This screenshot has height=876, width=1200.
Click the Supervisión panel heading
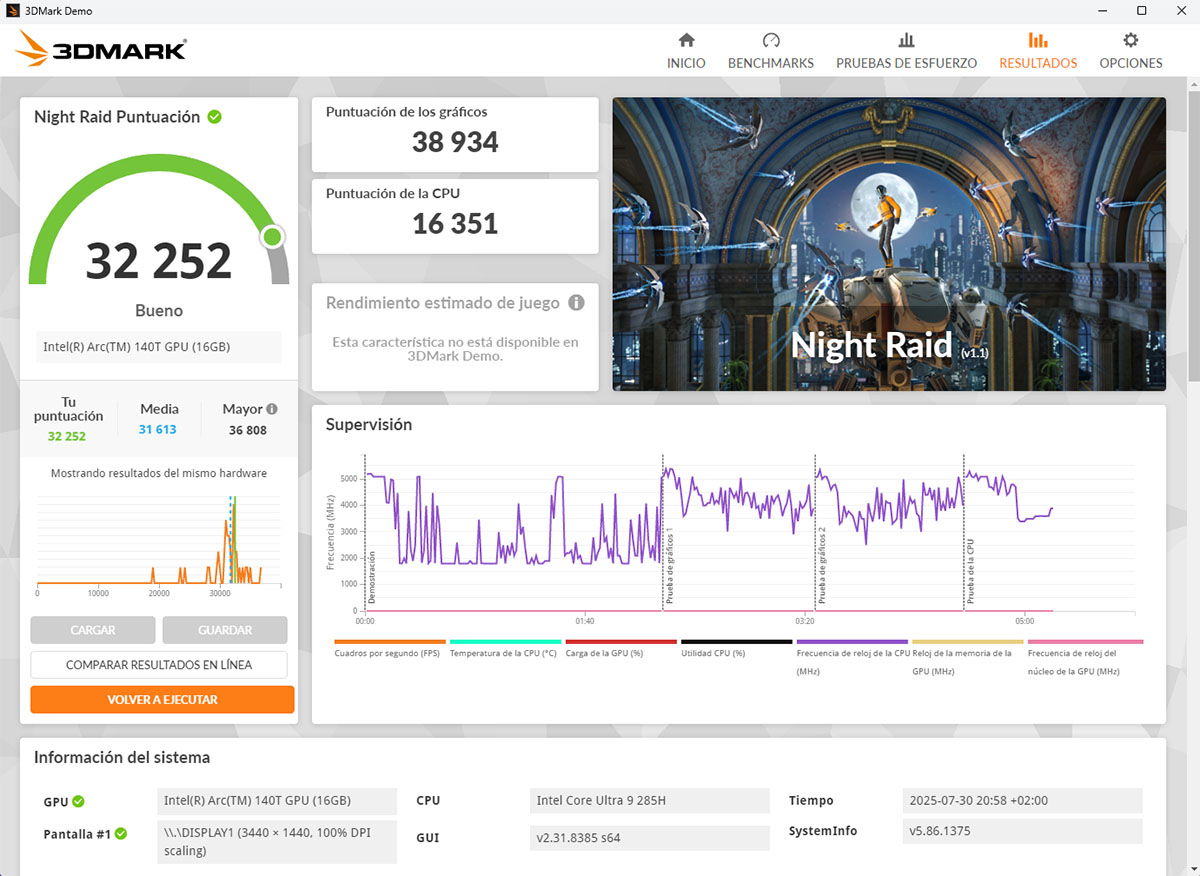tap(369, 425)
